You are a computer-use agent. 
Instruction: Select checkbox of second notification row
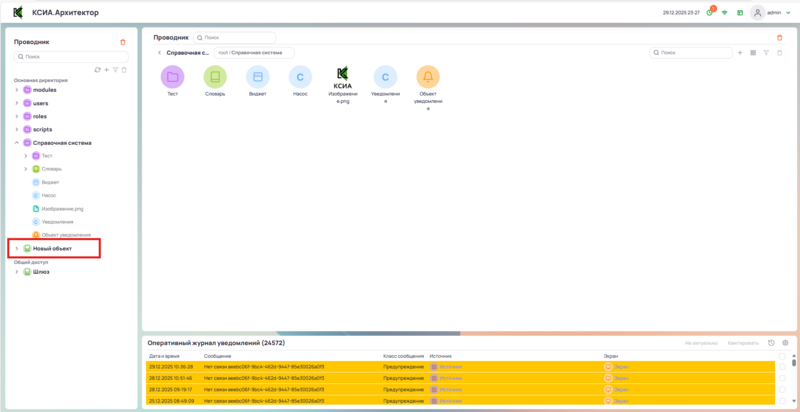pyautogui.click(x=781, y=379)
